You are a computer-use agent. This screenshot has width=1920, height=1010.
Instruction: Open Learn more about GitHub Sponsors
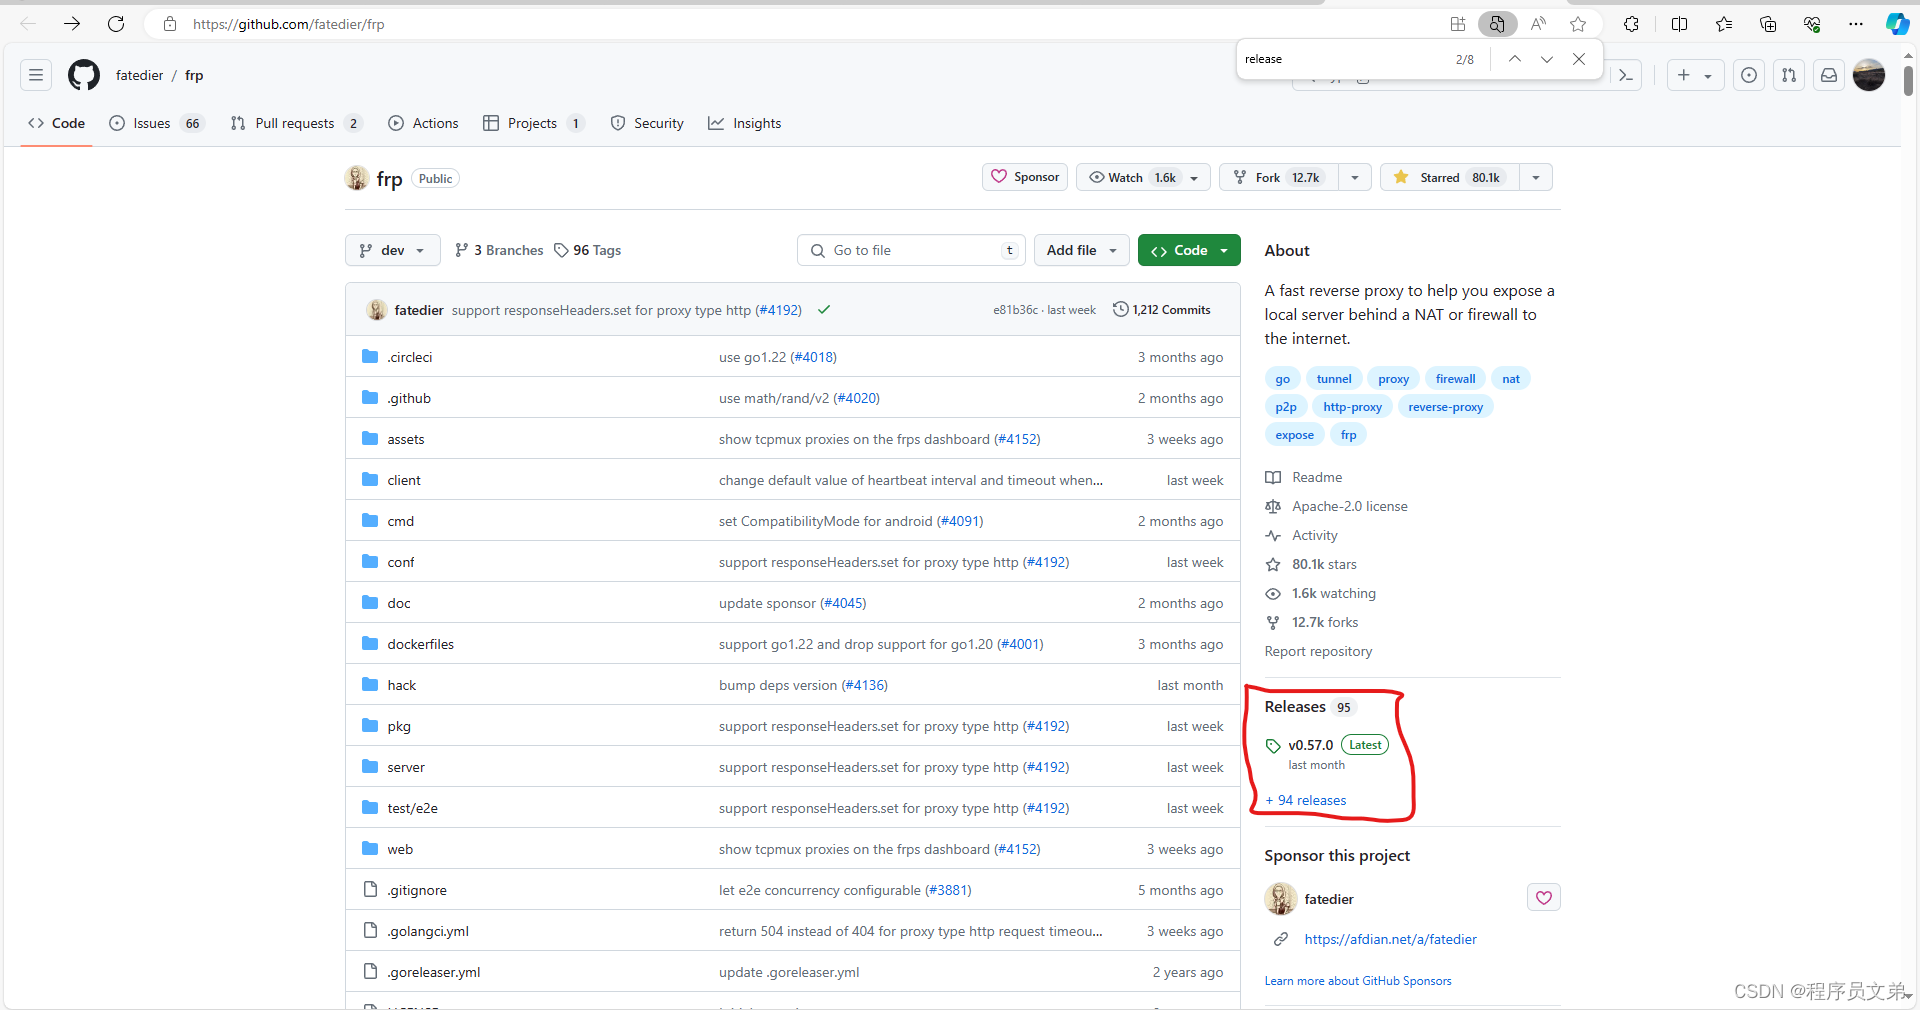[1358, 981]
